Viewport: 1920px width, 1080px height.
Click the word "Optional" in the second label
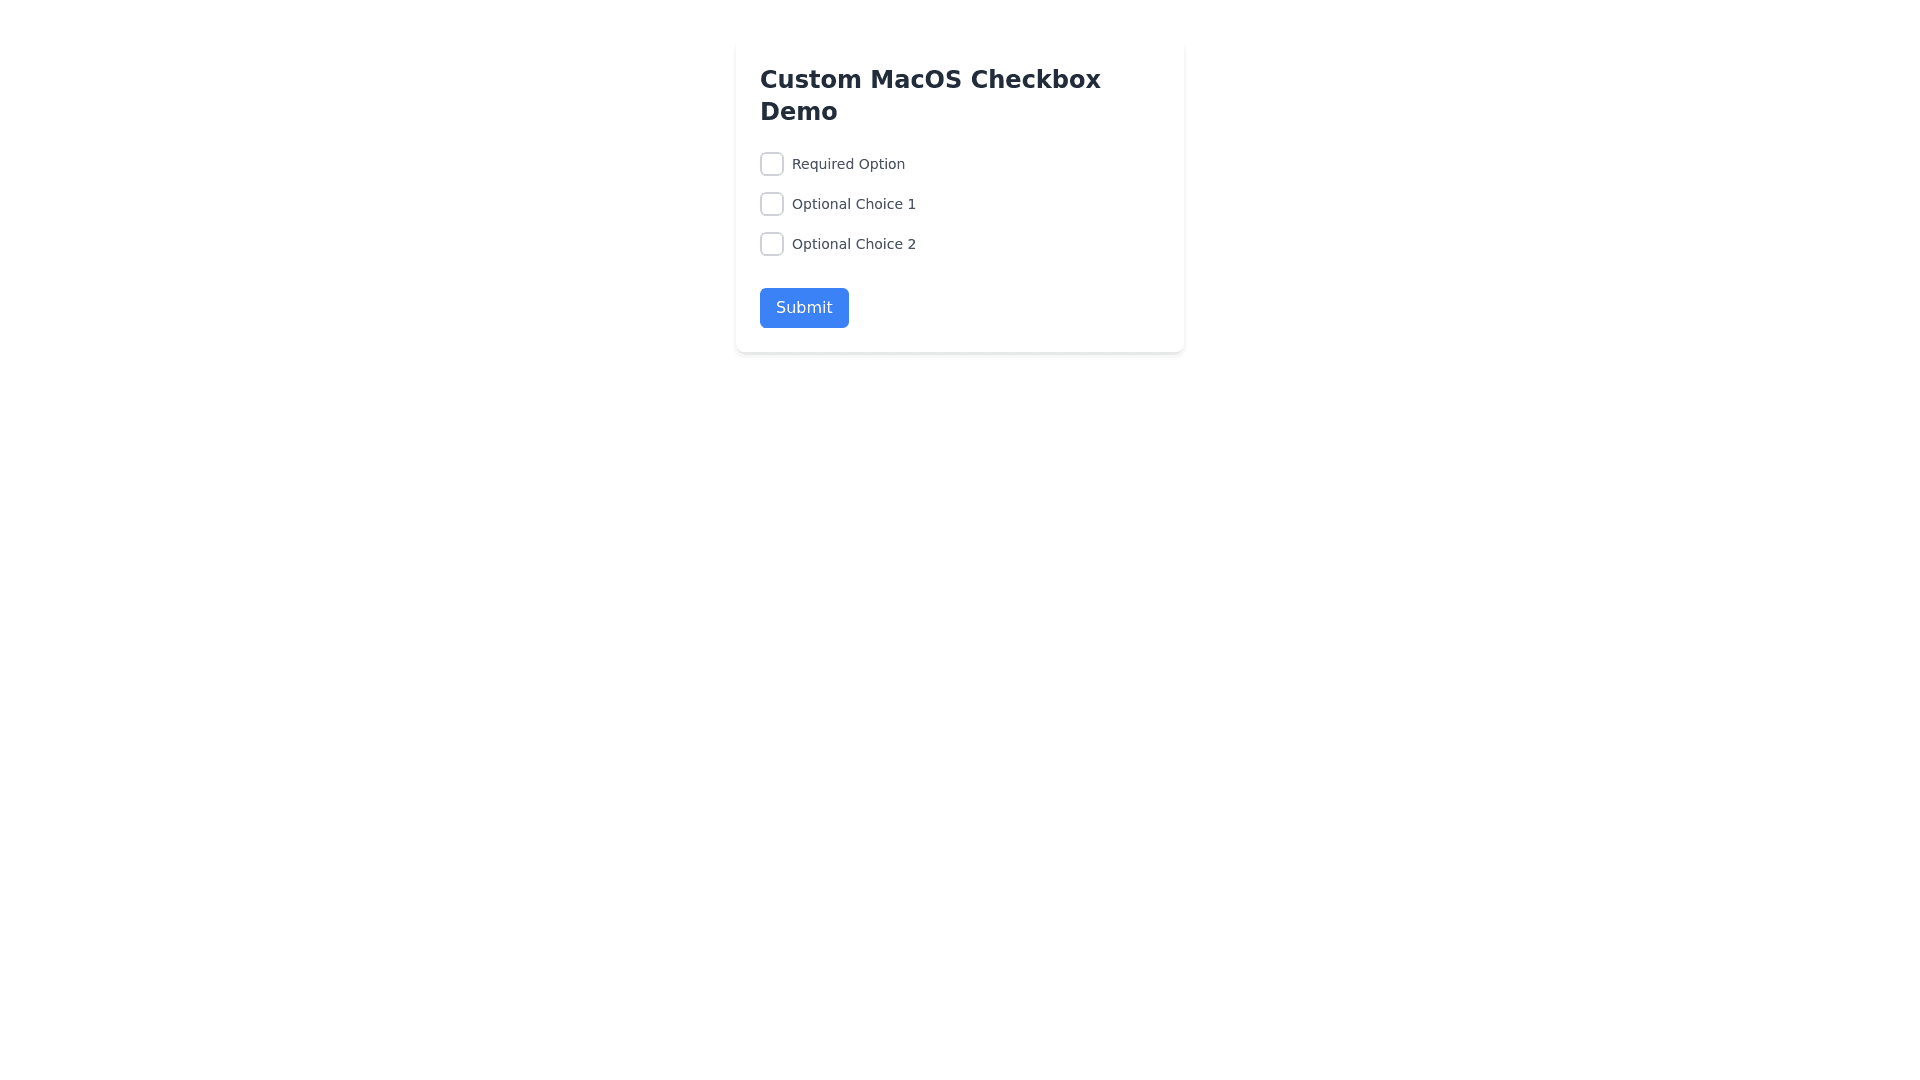tap(821, 204)
